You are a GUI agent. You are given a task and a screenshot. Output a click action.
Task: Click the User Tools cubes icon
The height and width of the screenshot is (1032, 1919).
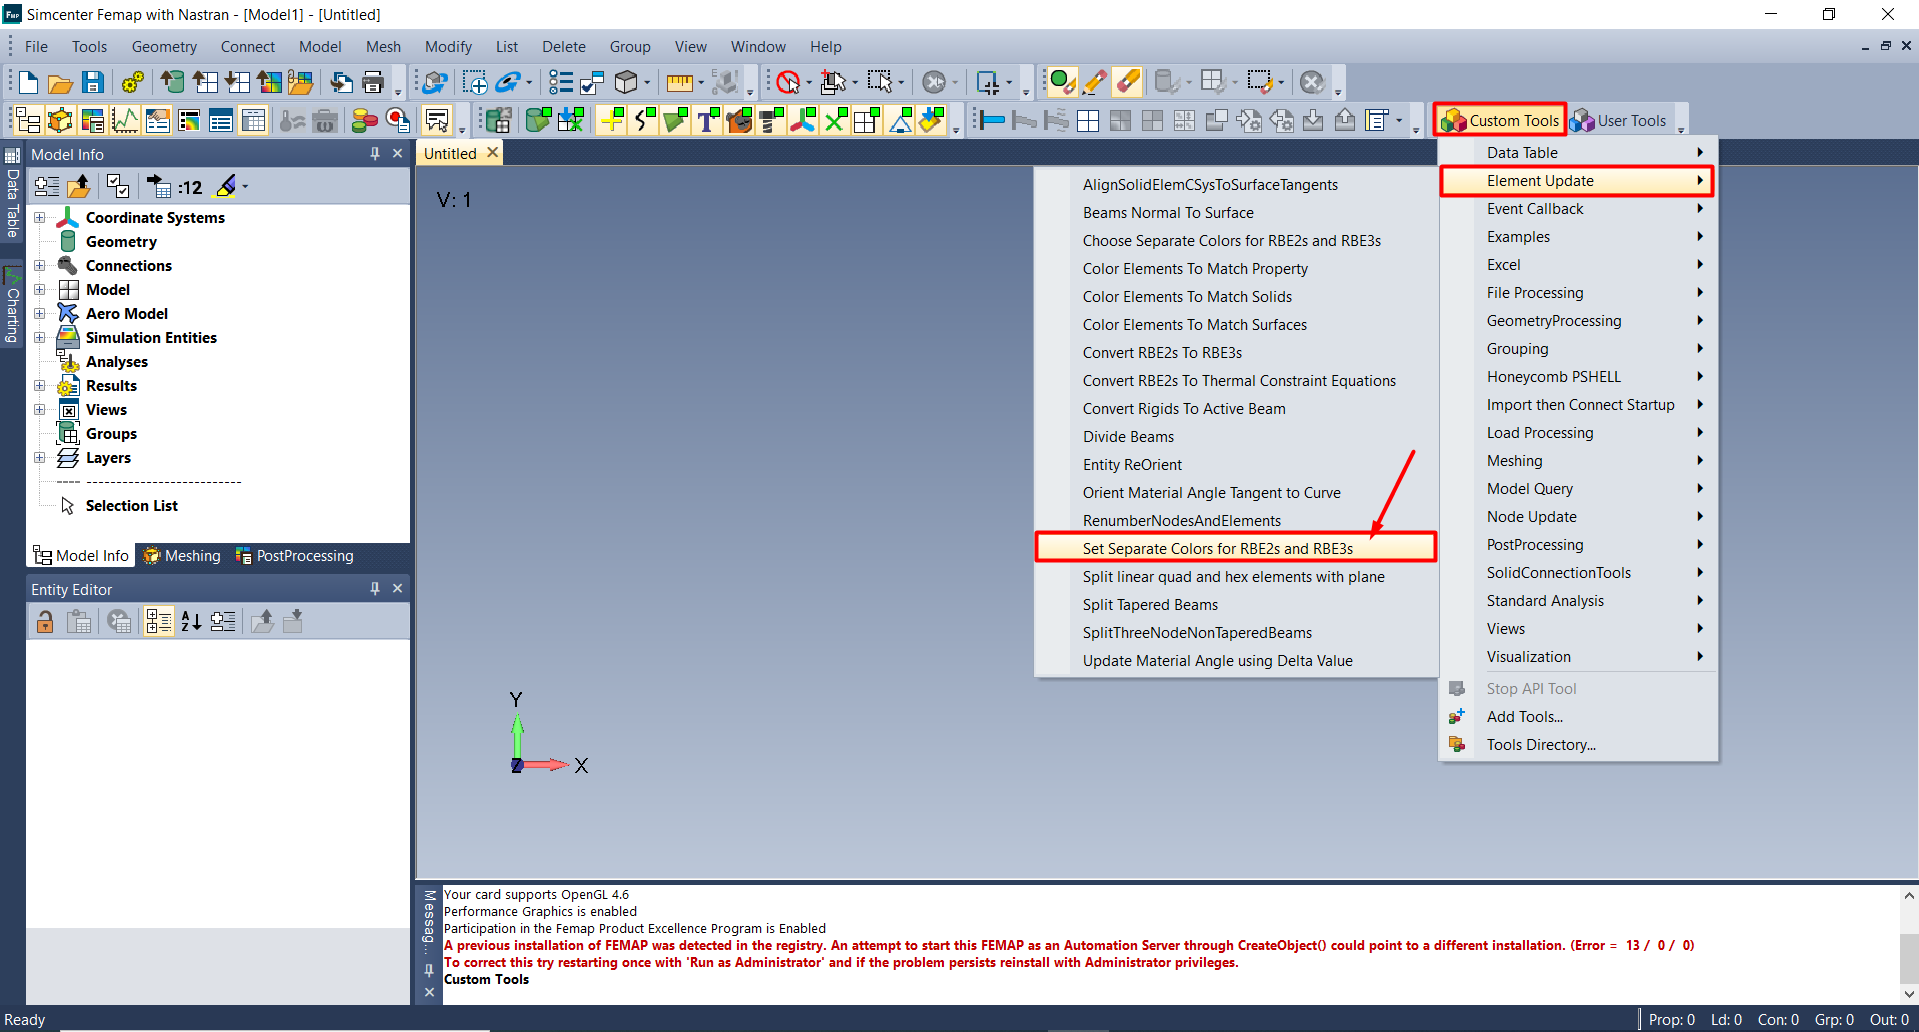click(1582, 121)
